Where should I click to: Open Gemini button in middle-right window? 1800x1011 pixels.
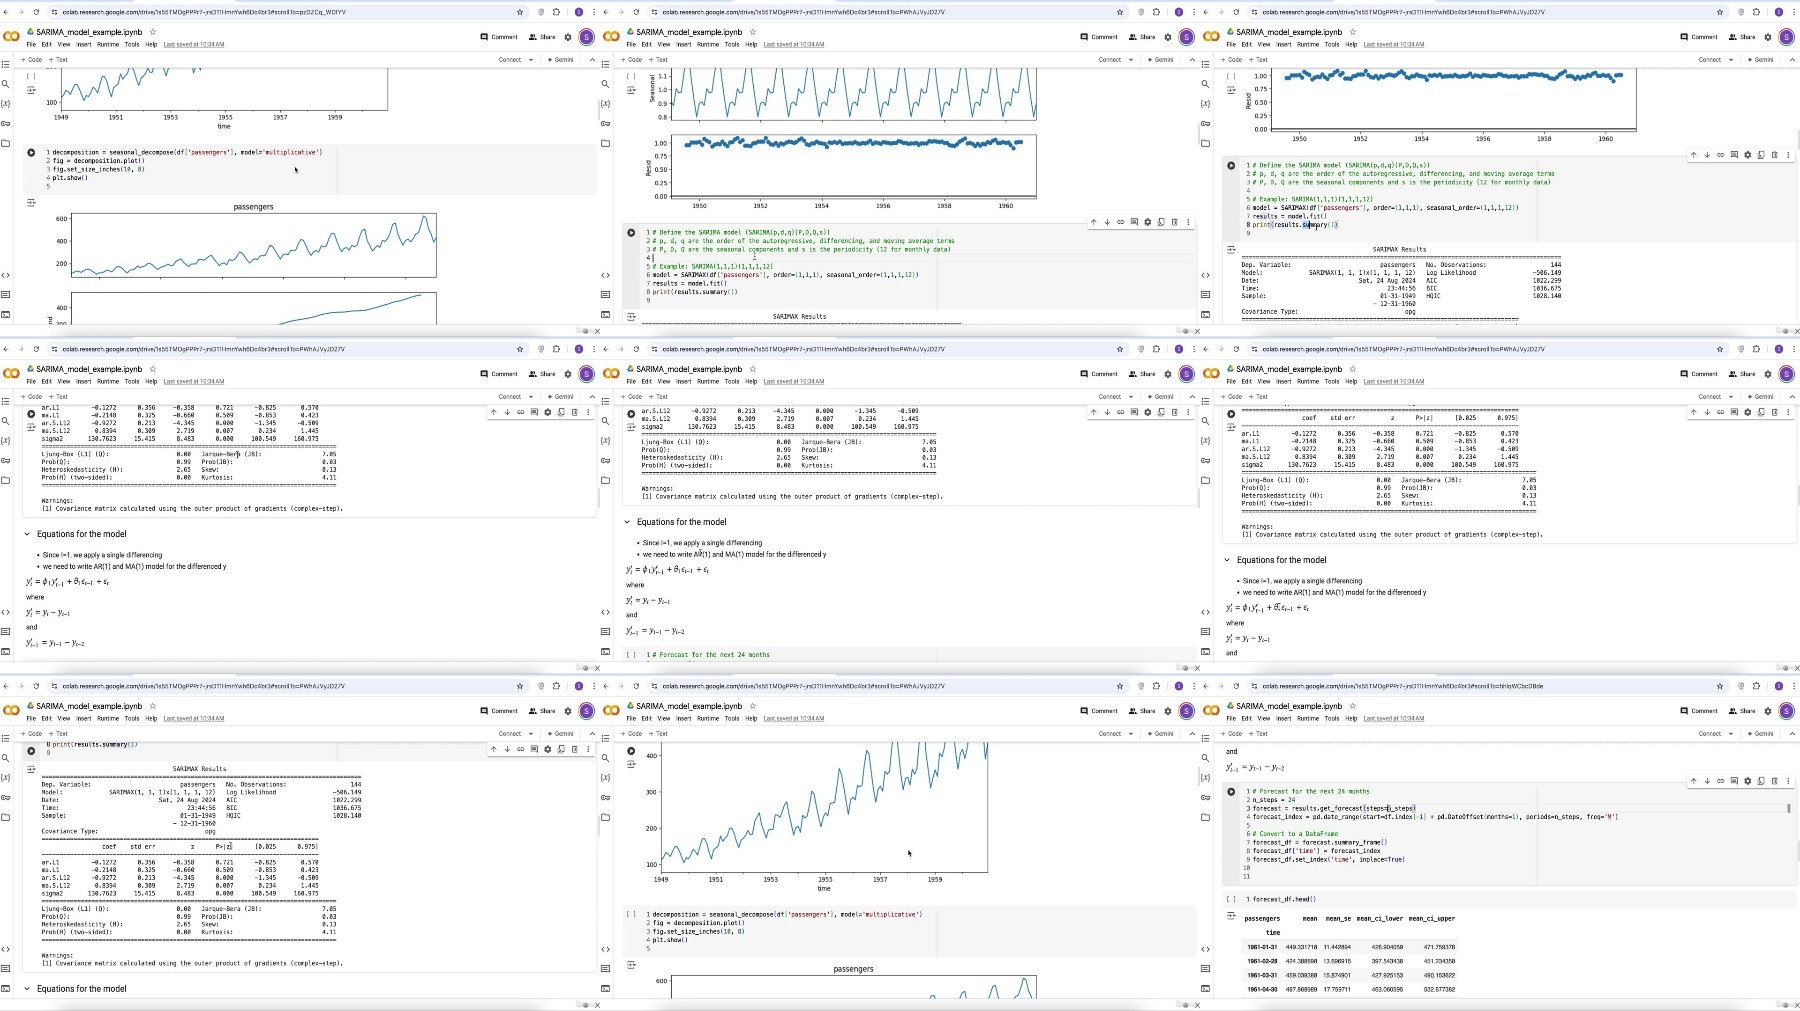coord(1761,397)
